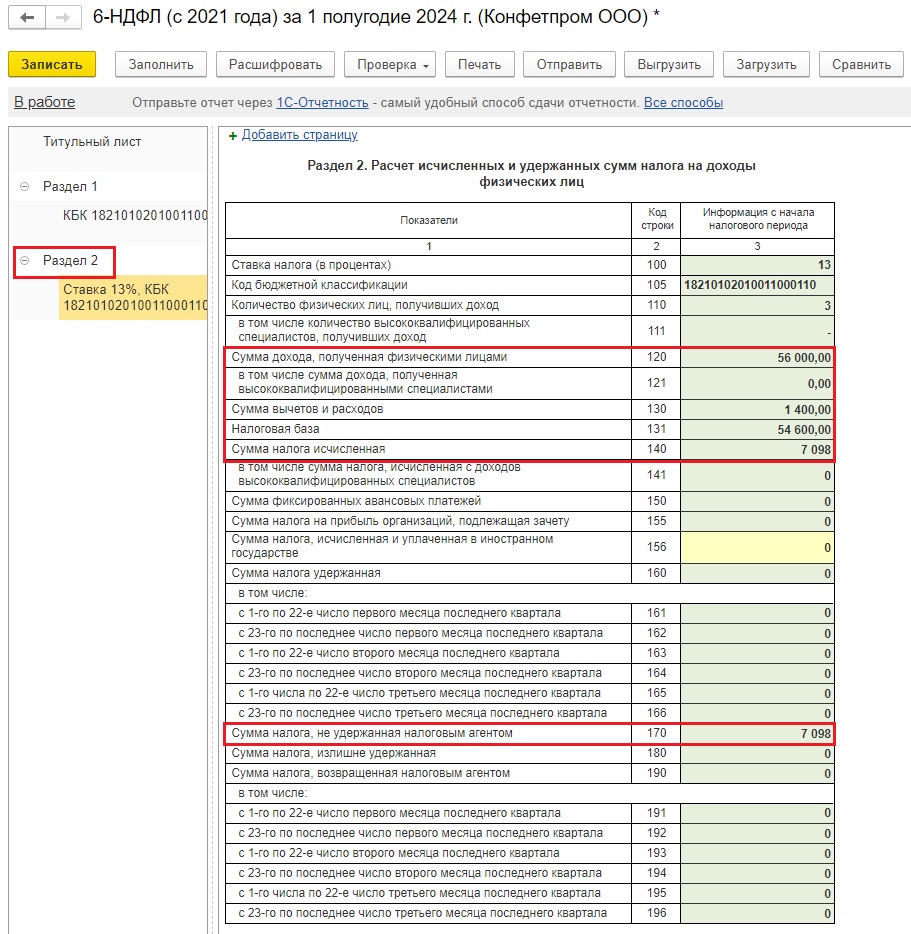Click the value field for line 180
Viewport: 911px width, 934px height.
[757, 754]
